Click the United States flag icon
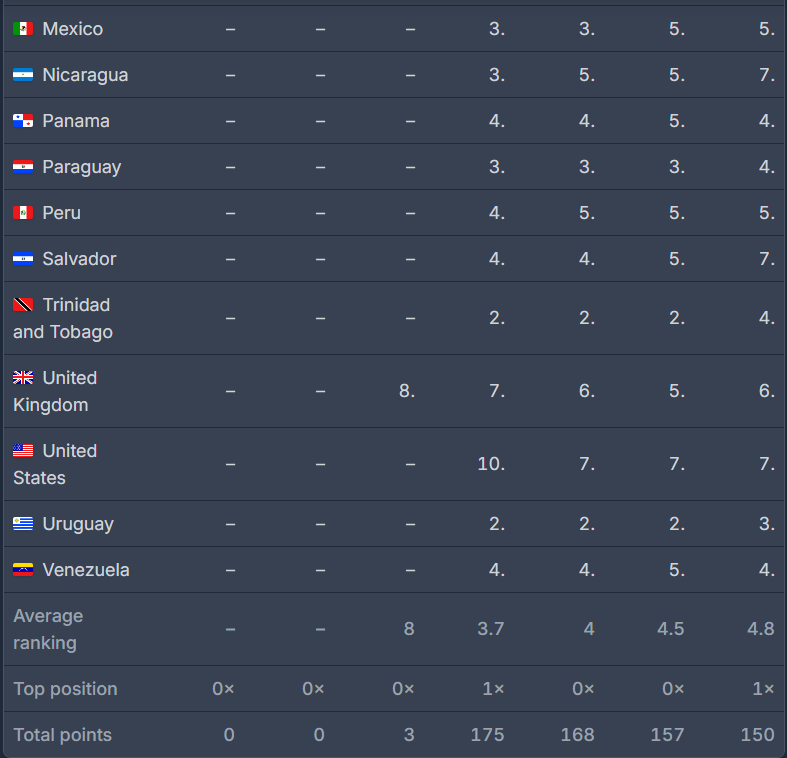The height and width of the screenshot is (758, 787). 23,451
